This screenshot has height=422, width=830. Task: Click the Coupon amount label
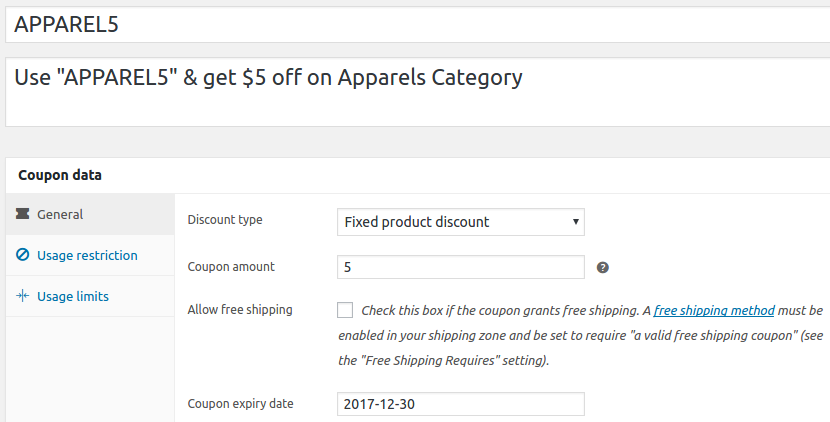231,267
